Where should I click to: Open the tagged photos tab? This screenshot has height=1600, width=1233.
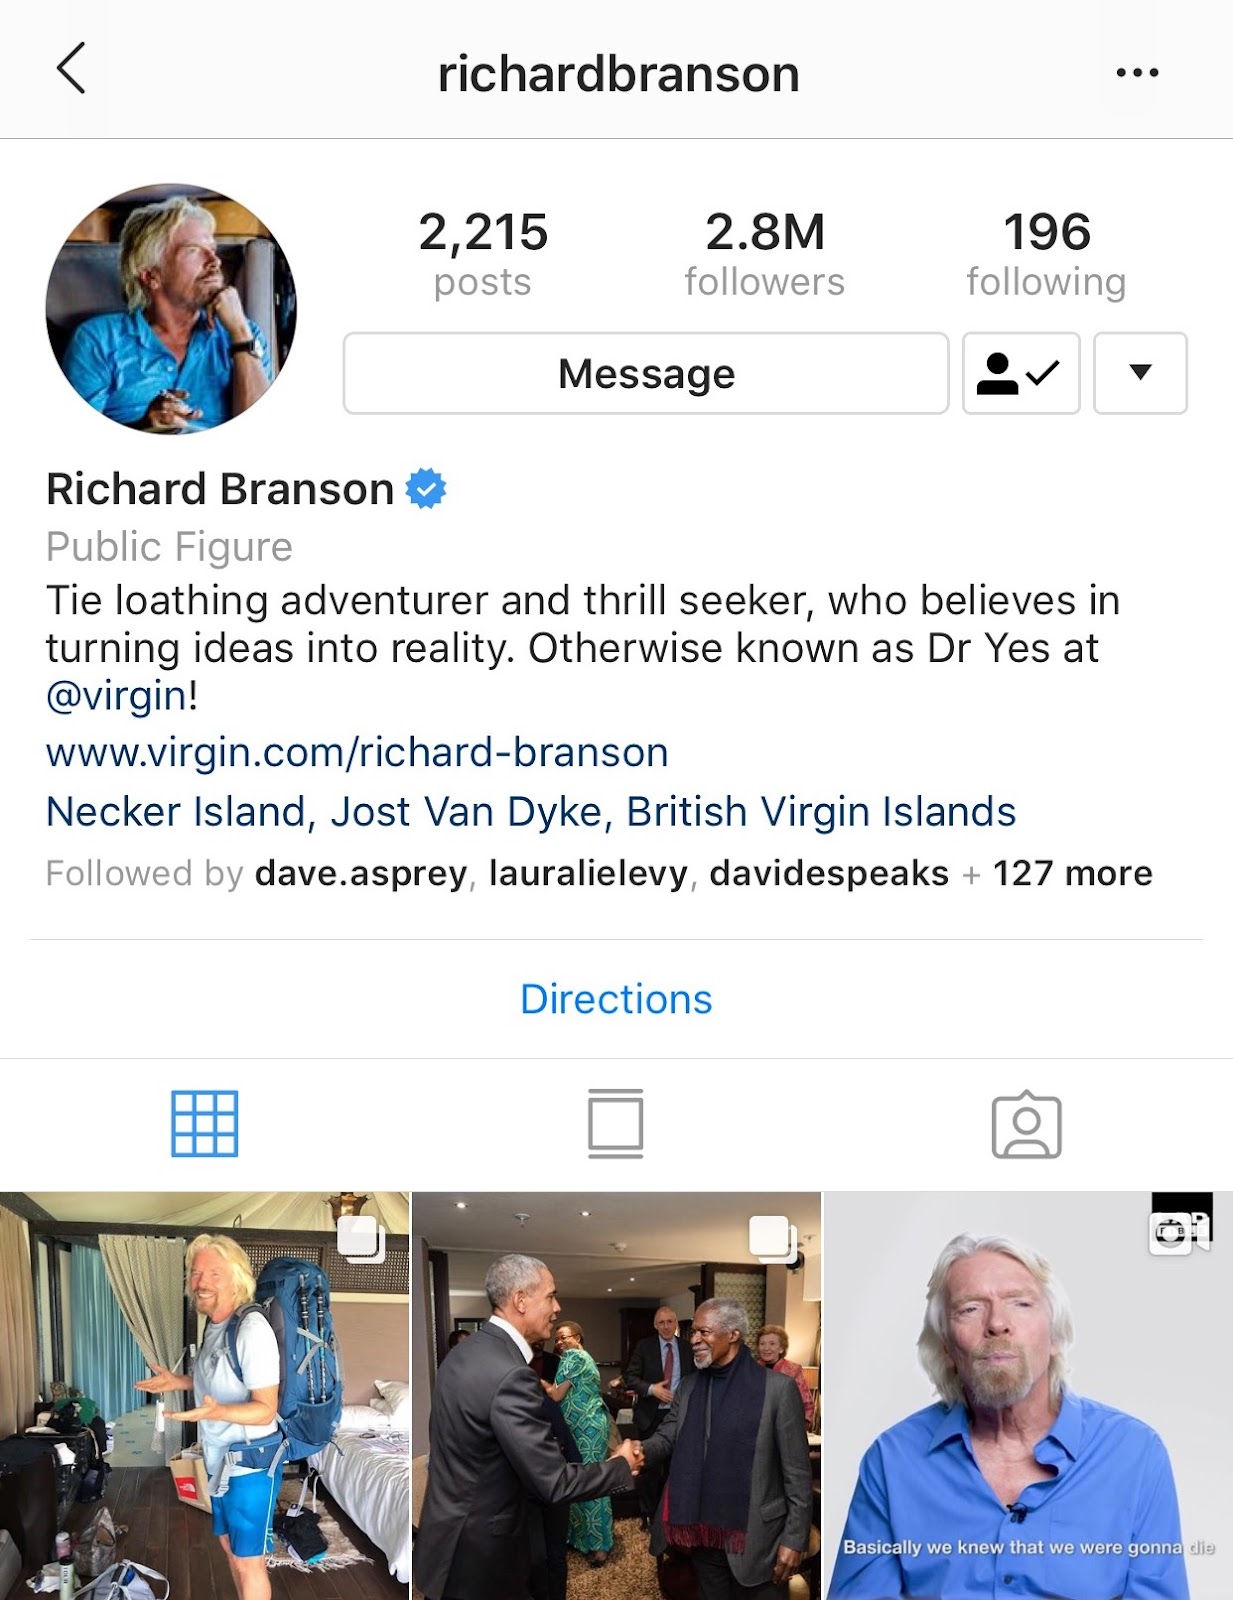1027,1125
